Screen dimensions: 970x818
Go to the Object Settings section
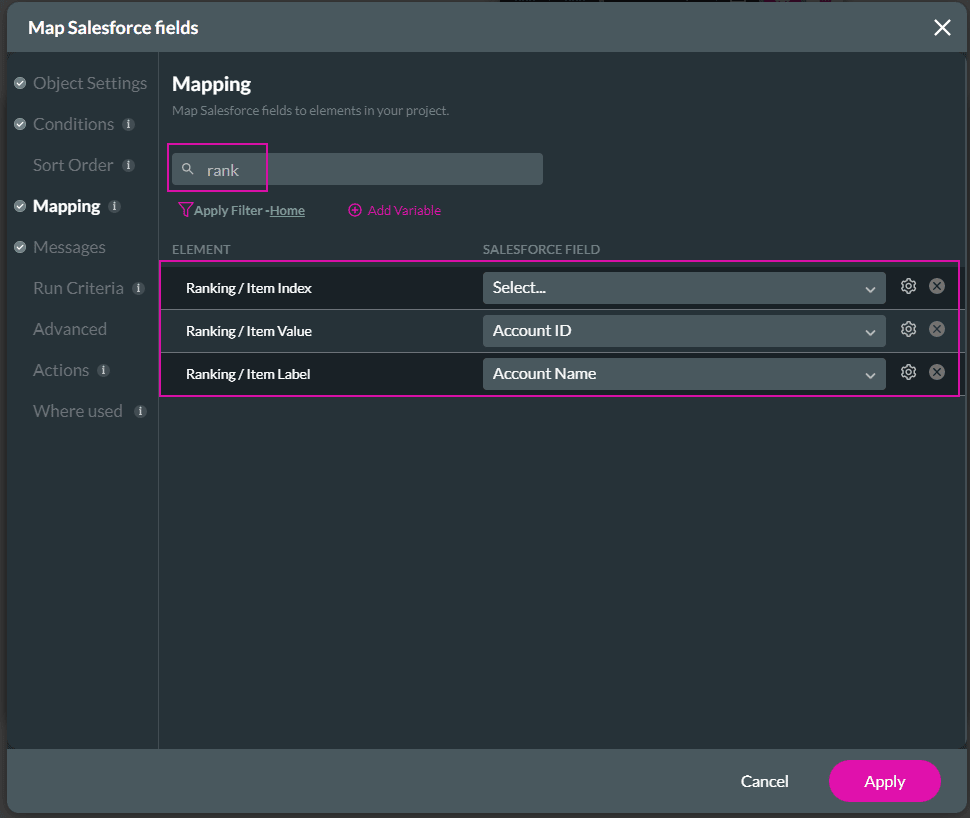point(89,83)
